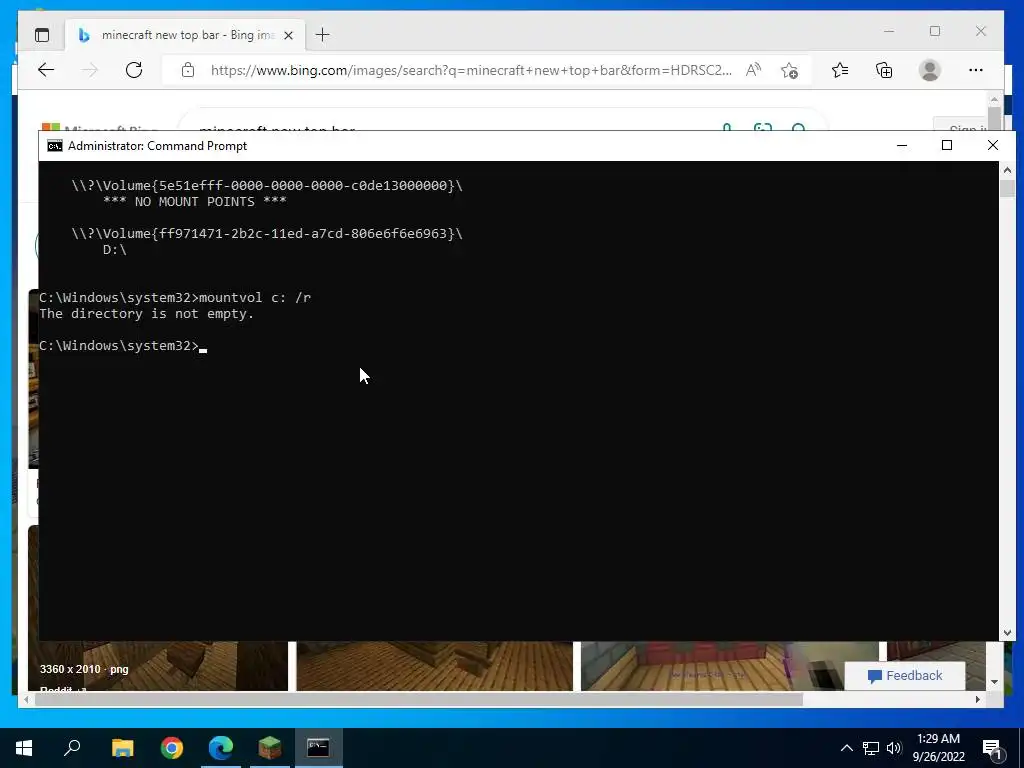Click Command Prompt scrollbar up arrow
Image resolution: width=1024 pixels, height=768 pixels.
pyautogui.click(x=1007, y=170)
